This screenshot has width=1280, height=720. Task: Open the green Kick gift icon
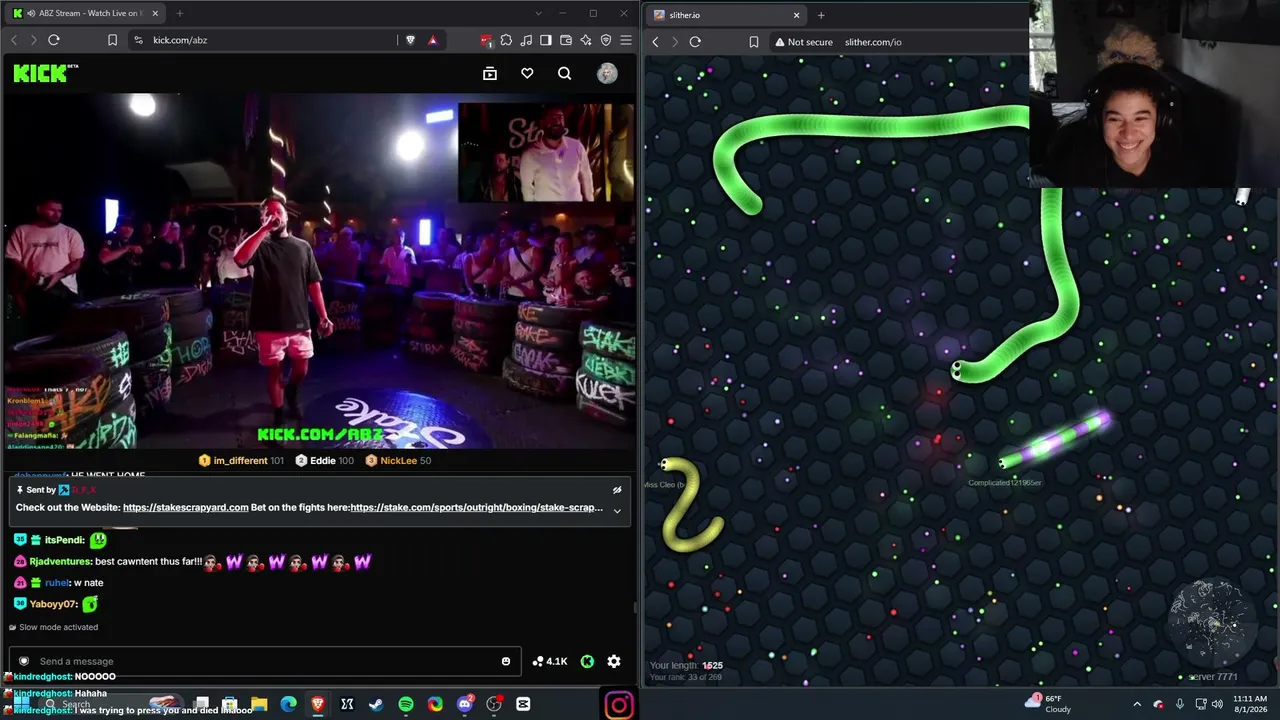[587, 661]
